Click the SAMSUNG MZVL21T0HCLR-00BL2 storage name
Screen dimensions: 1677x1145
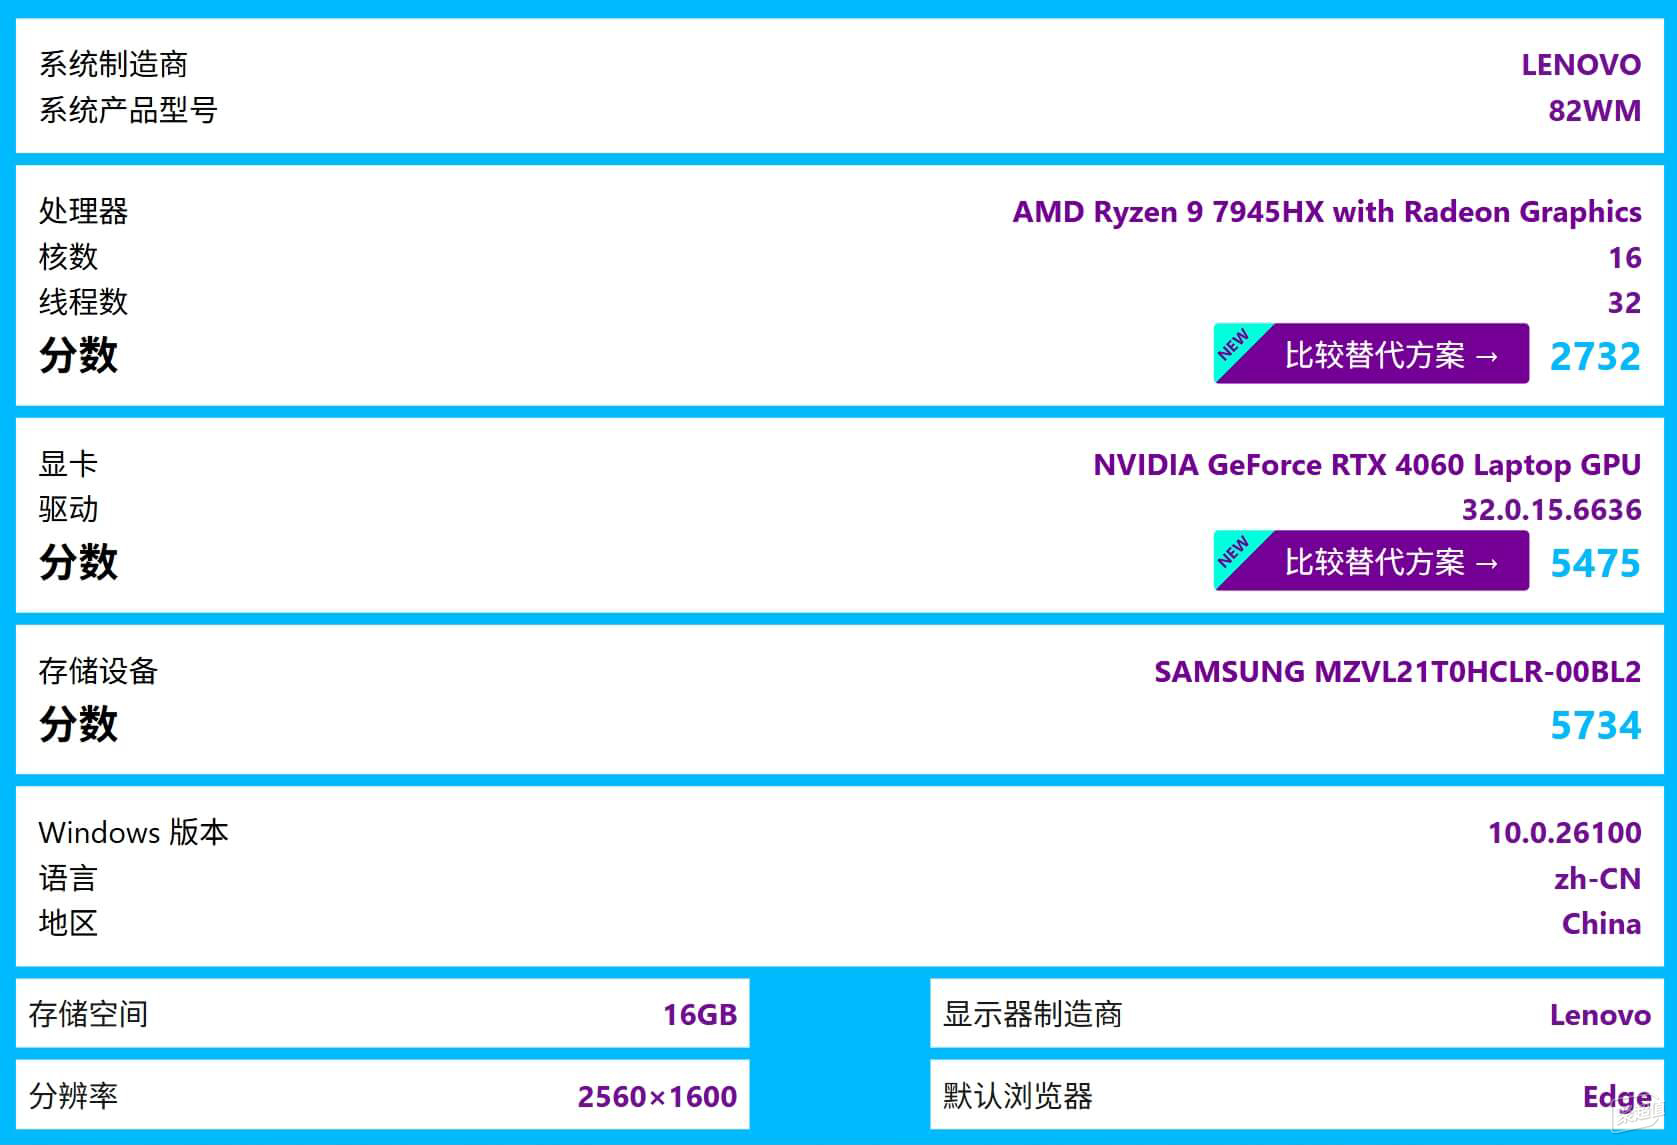(x=1398, y=671)
